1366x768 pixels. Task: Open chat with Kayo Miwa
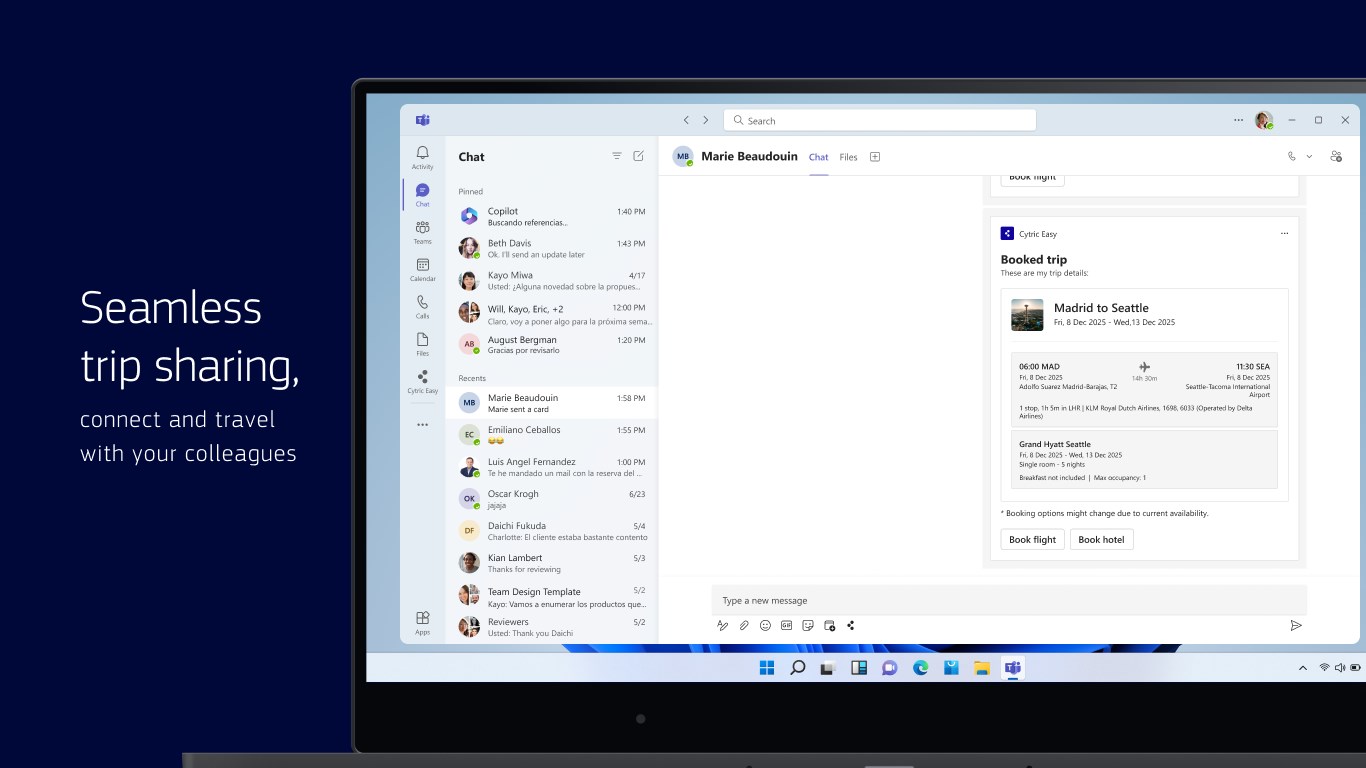click(x=552, y=280)
